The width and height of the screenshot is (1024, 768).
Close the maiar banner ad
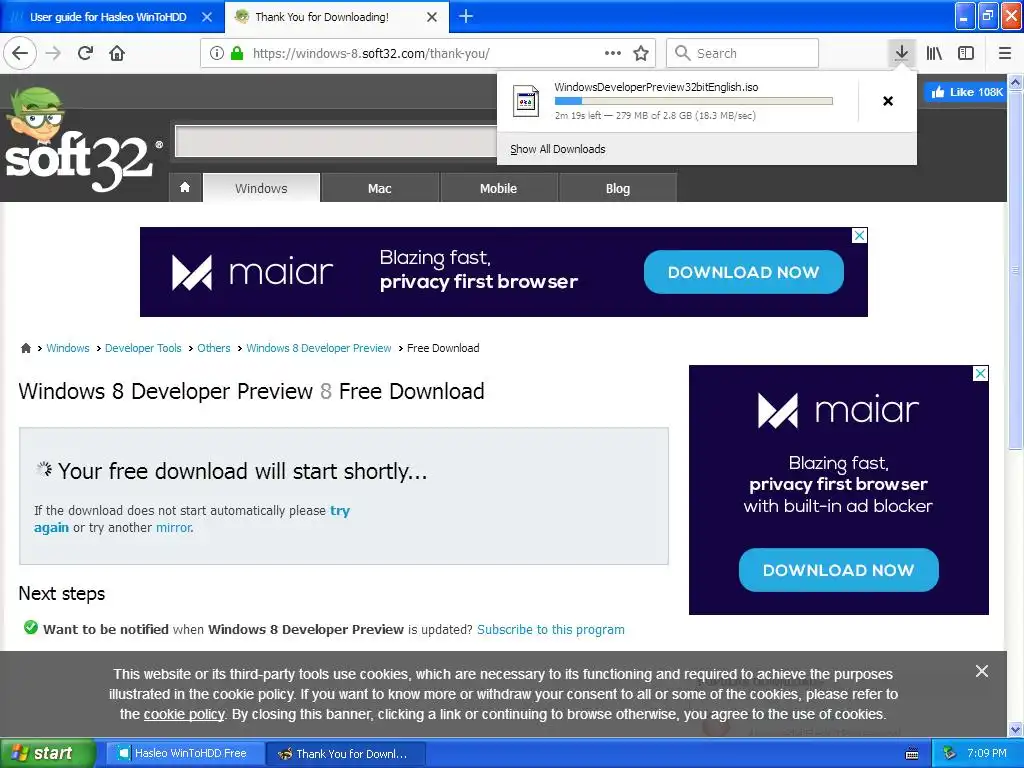[x=859, y=235]
